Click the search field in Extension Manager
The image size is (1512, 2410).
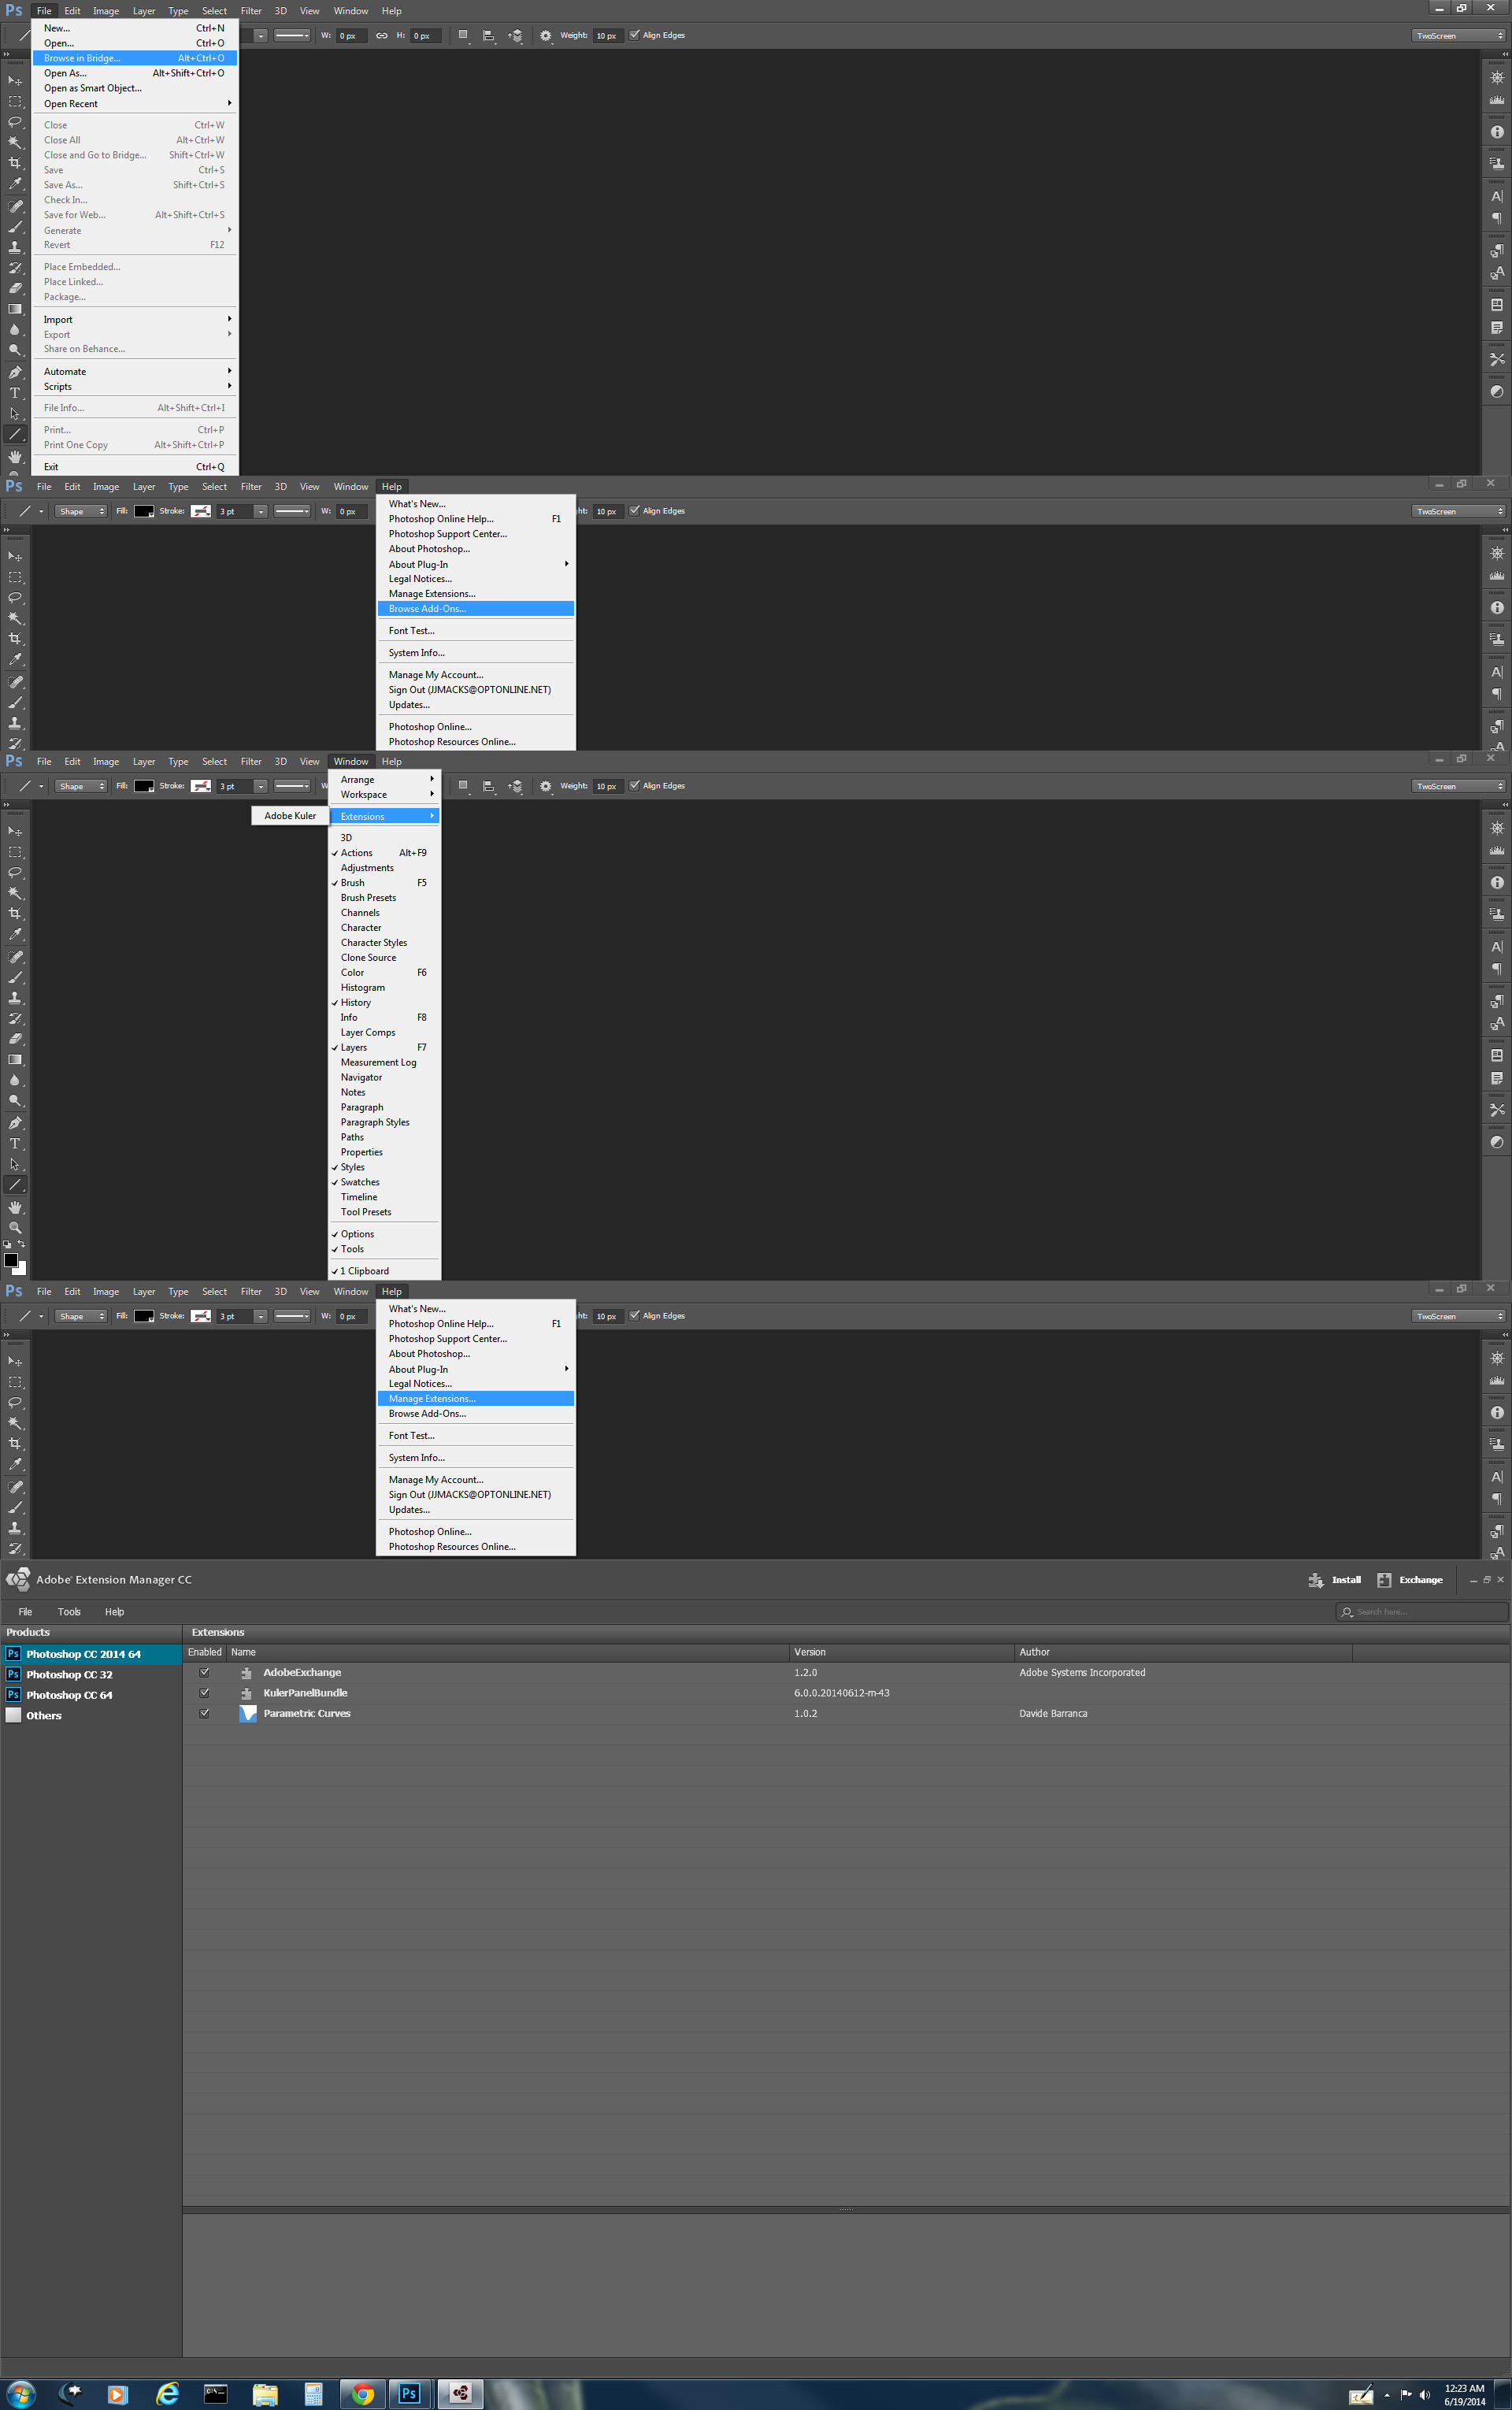(x=1420, y=1611)
